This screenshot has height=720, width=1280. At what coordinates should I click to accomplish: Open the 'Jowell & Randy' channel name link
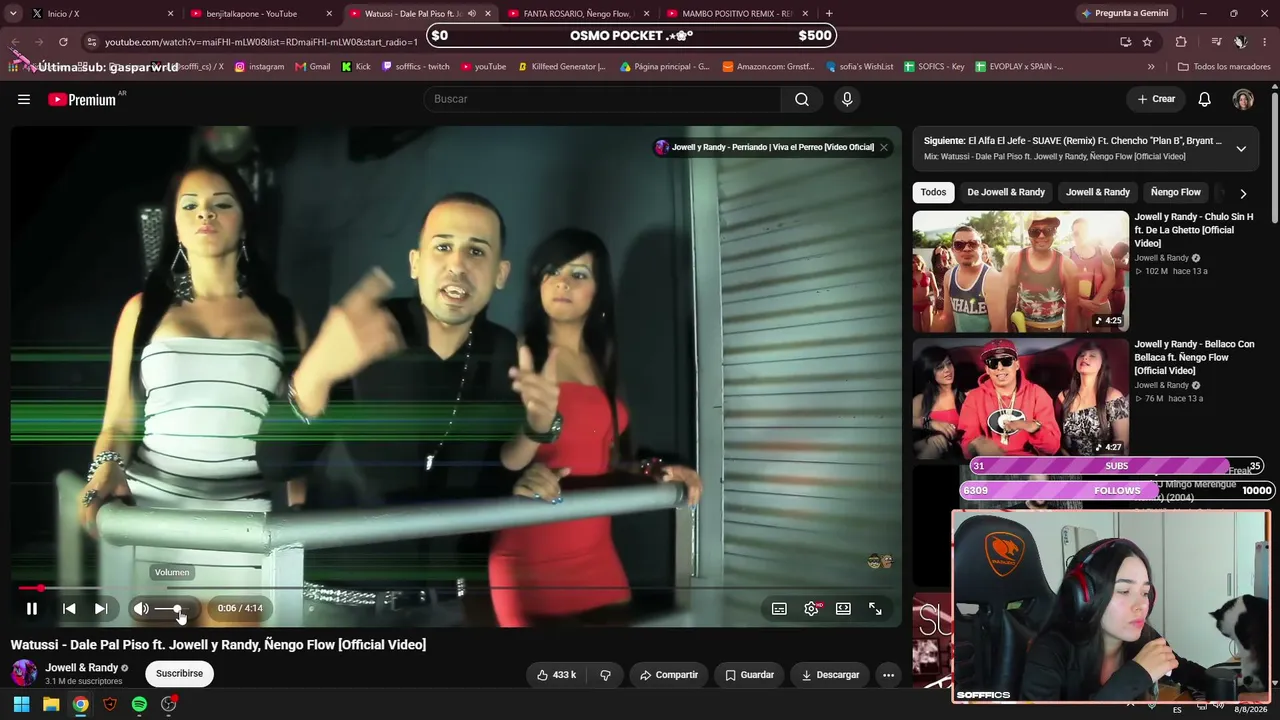(82, 667)
